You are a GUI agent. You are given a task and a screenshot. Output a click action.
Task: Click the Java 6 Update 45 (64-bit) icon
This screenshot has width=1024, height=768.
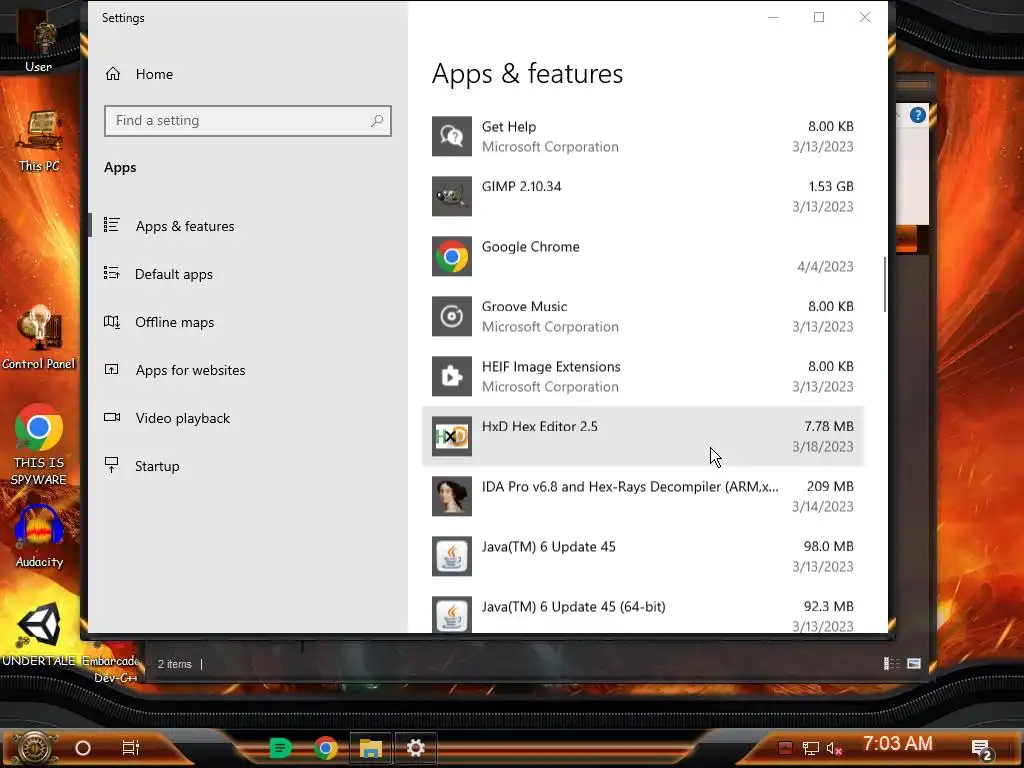451,615
